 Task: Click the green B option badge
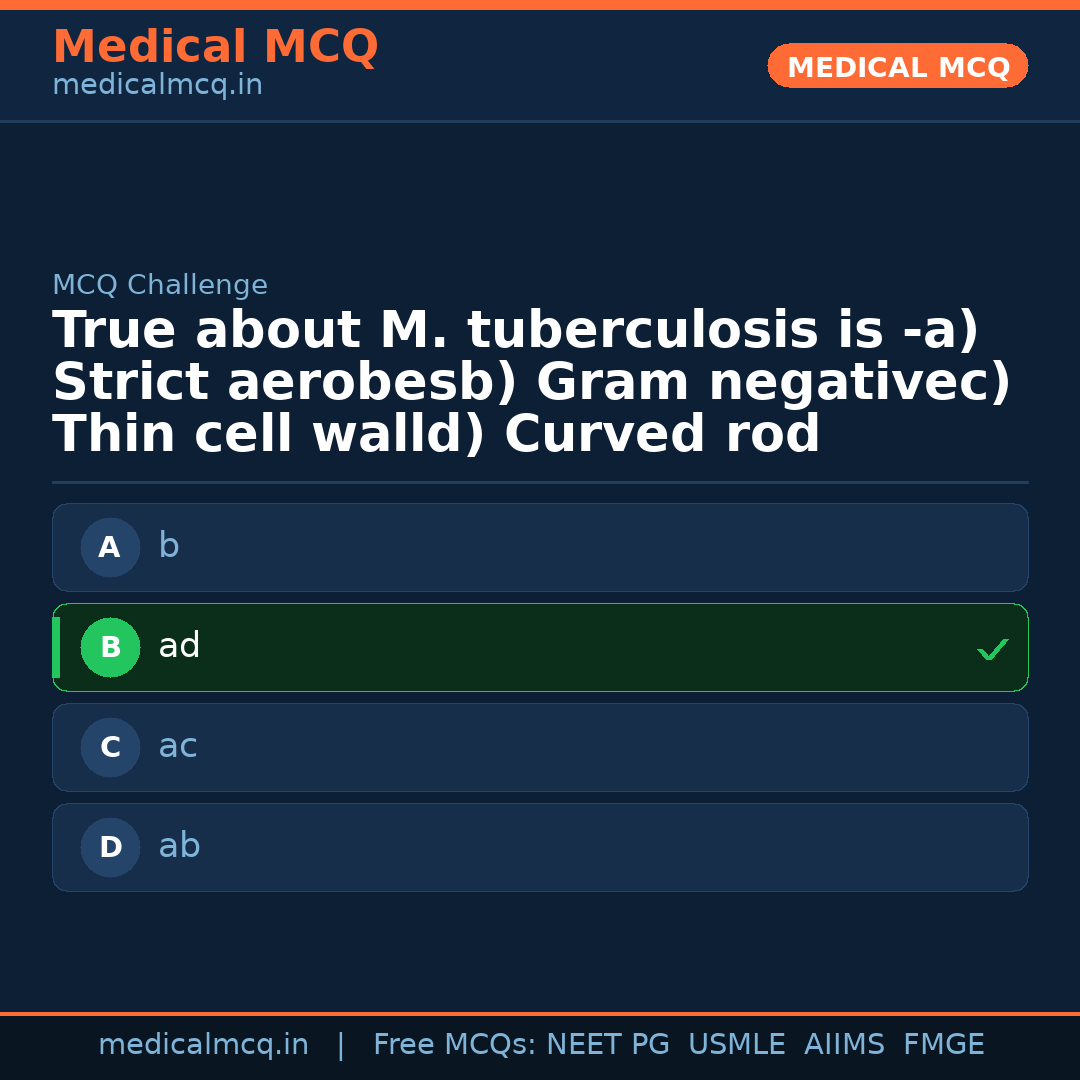pyautogui.click(x=110, y=647)
